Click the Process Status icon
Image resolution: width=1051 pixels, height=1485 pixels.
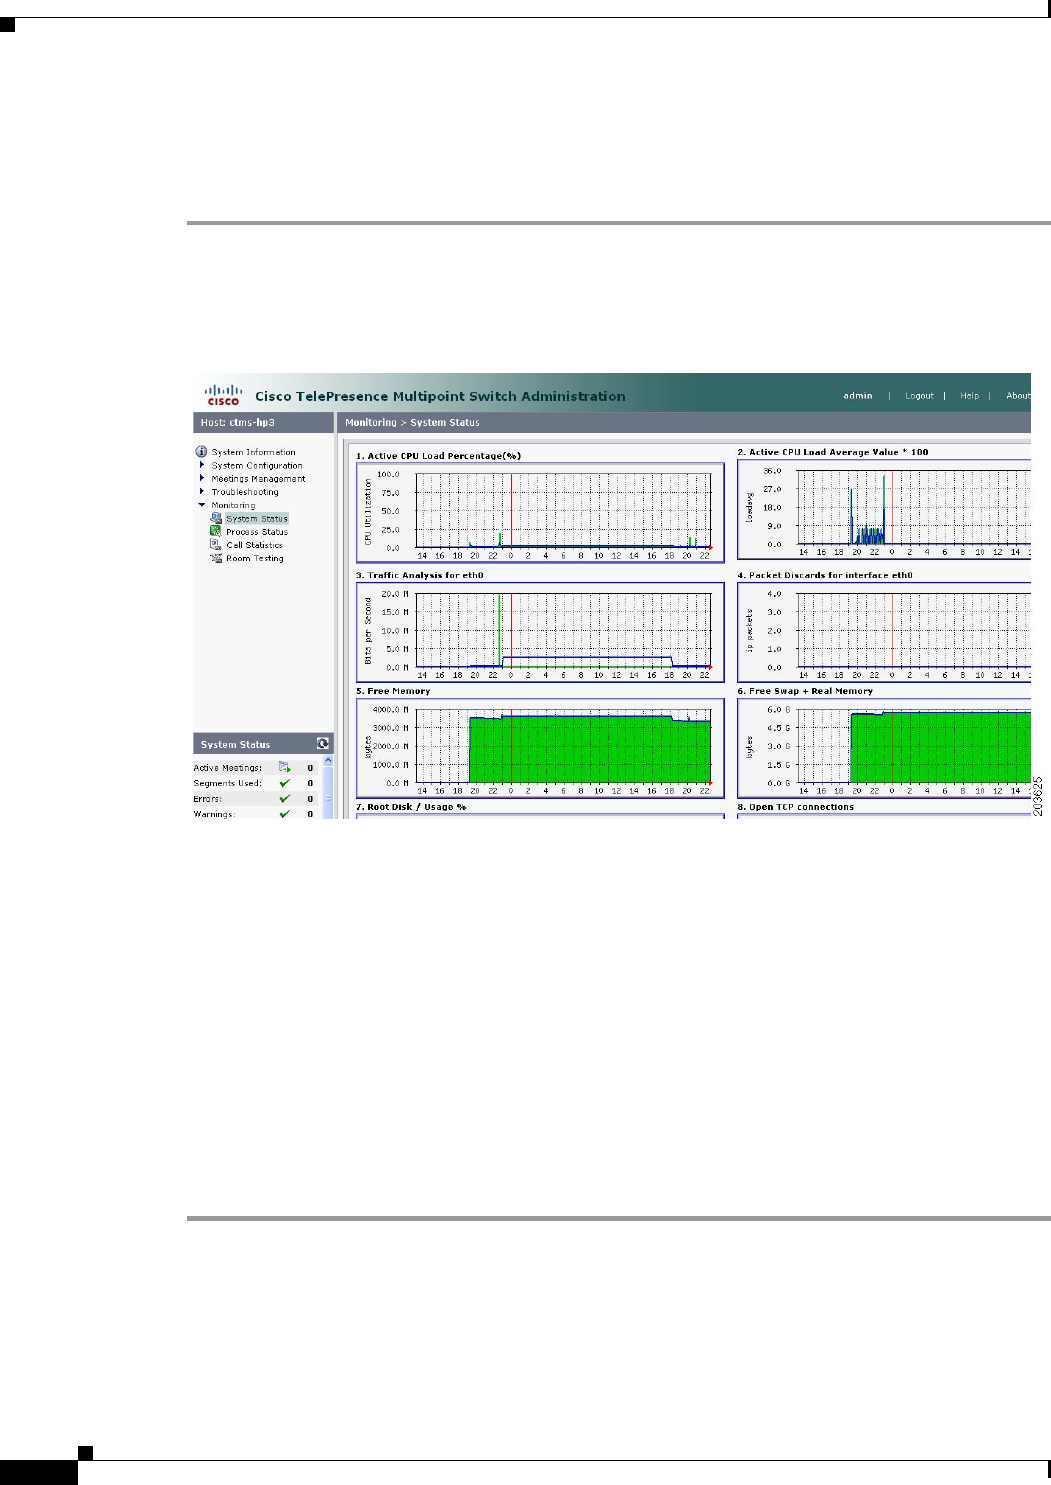216,531
